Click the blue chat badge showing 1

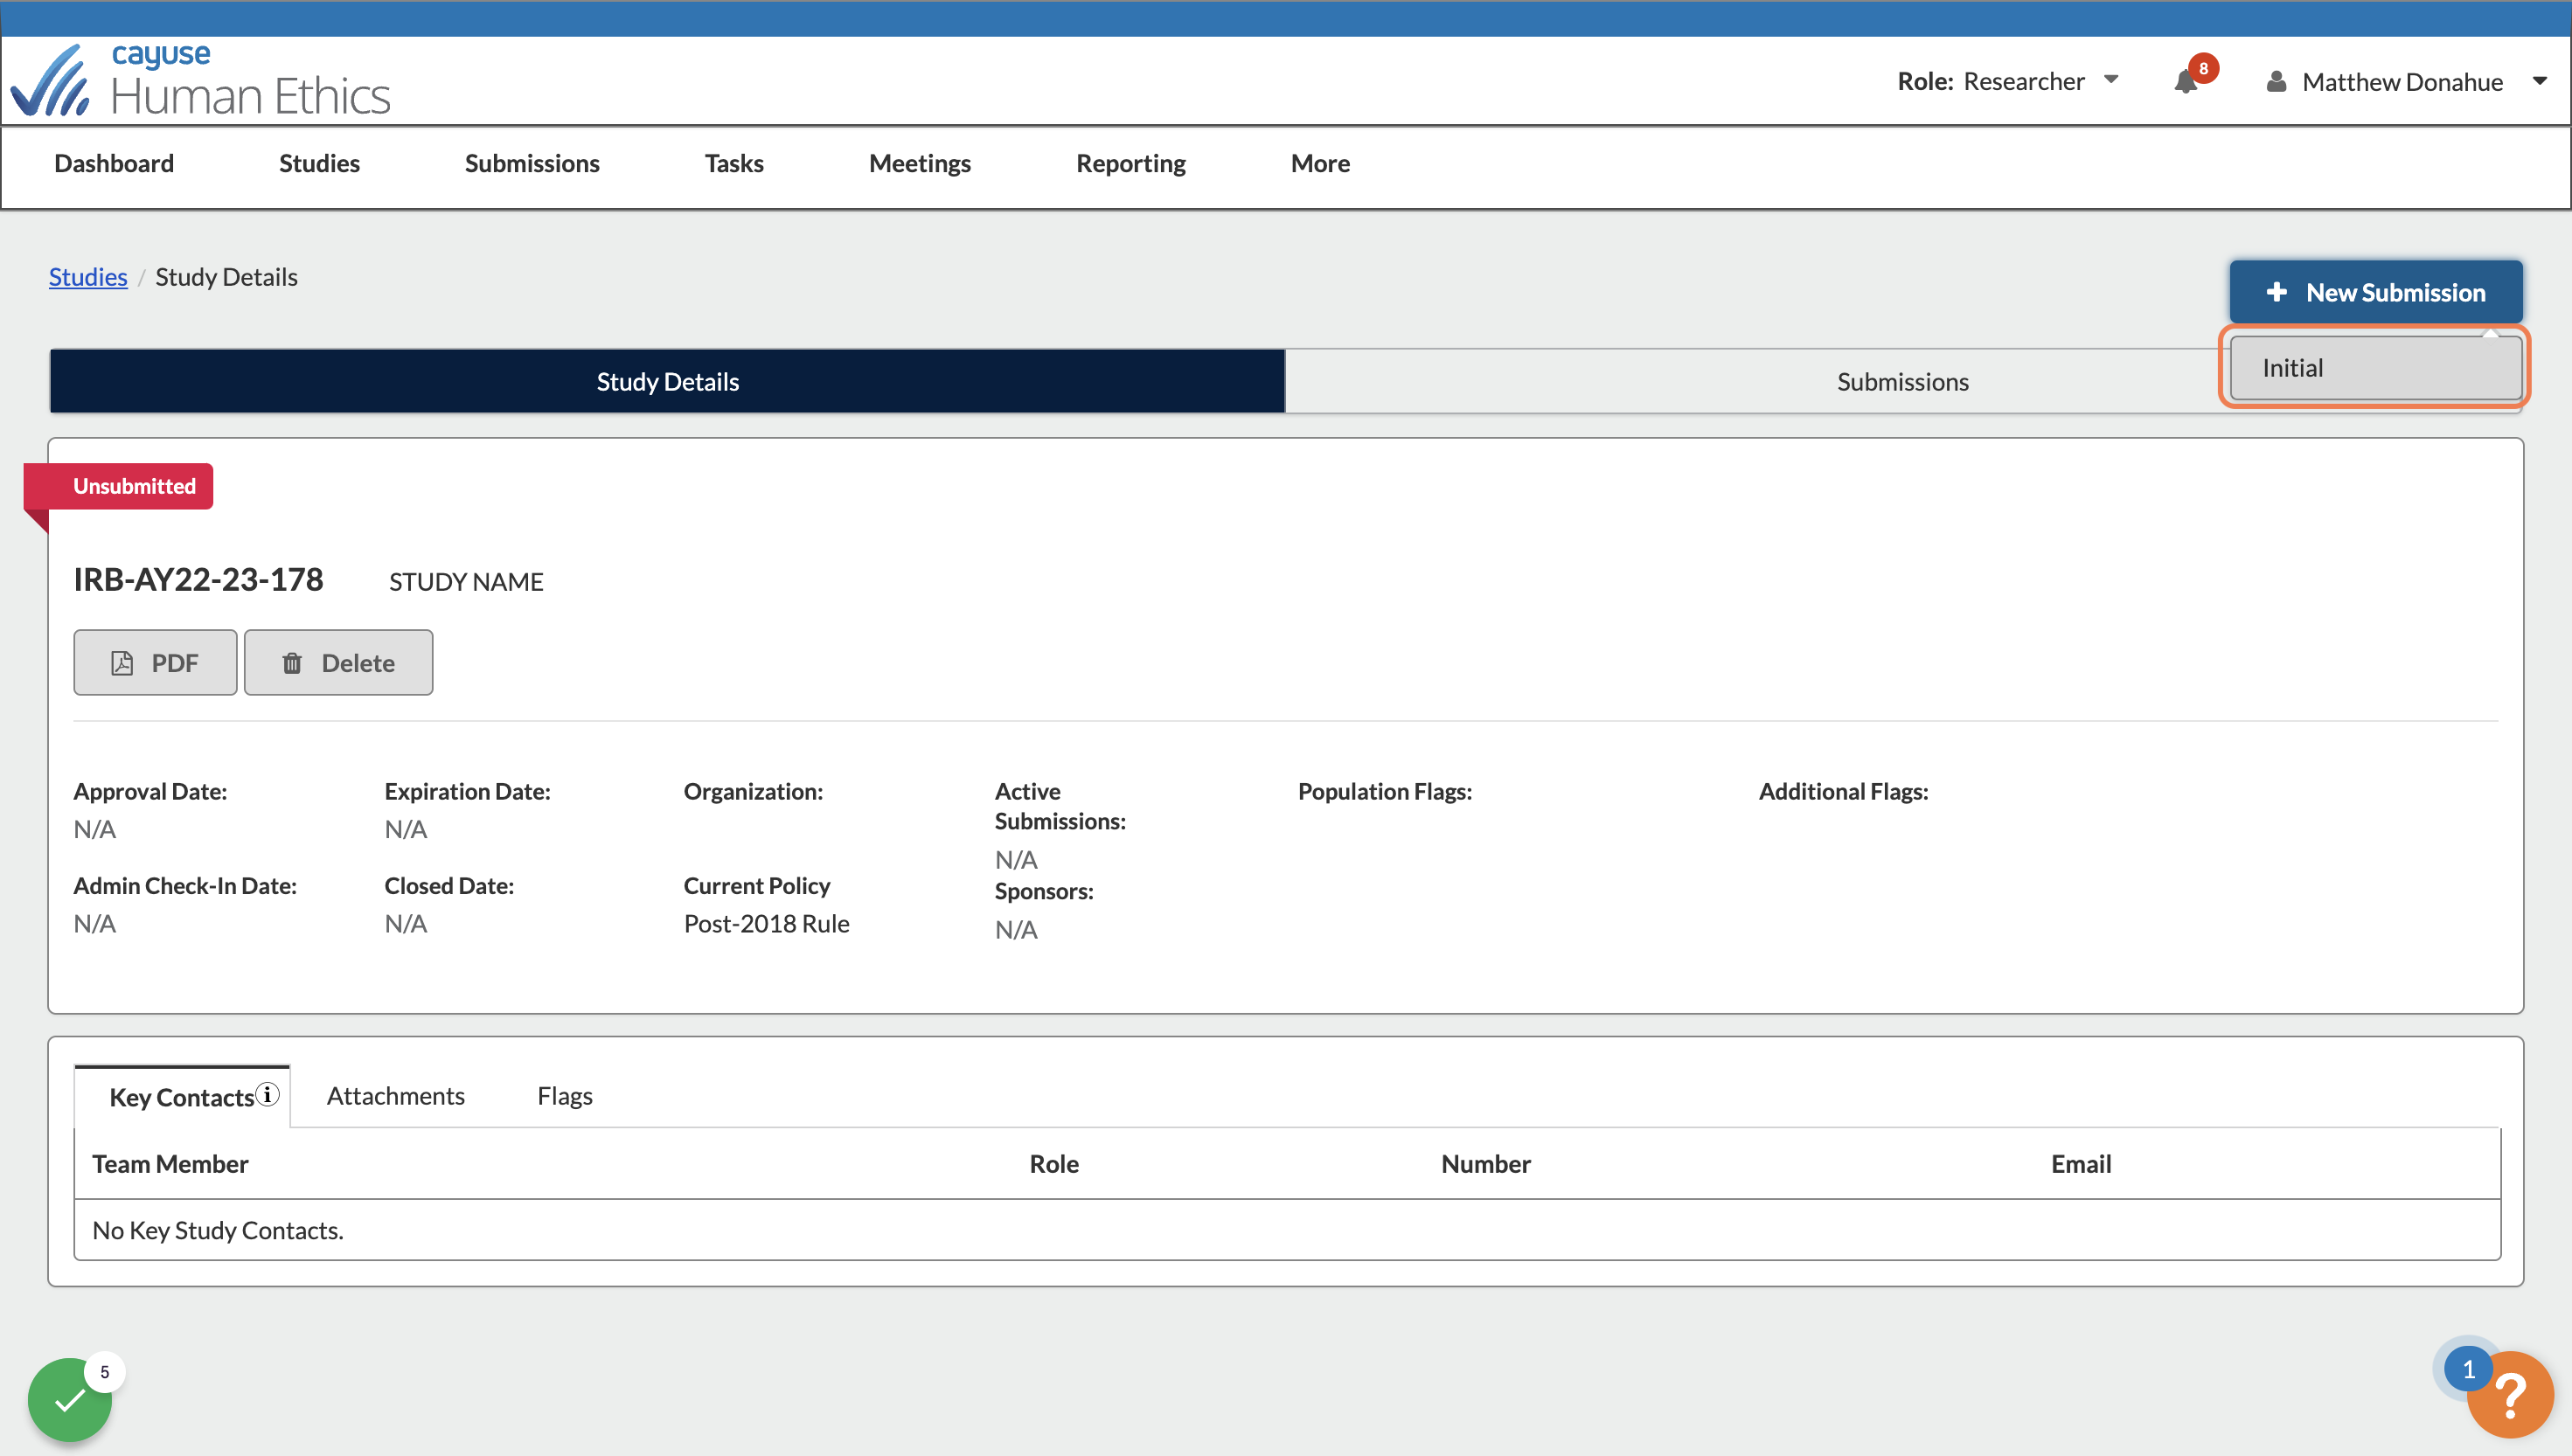[2468, 1369]
